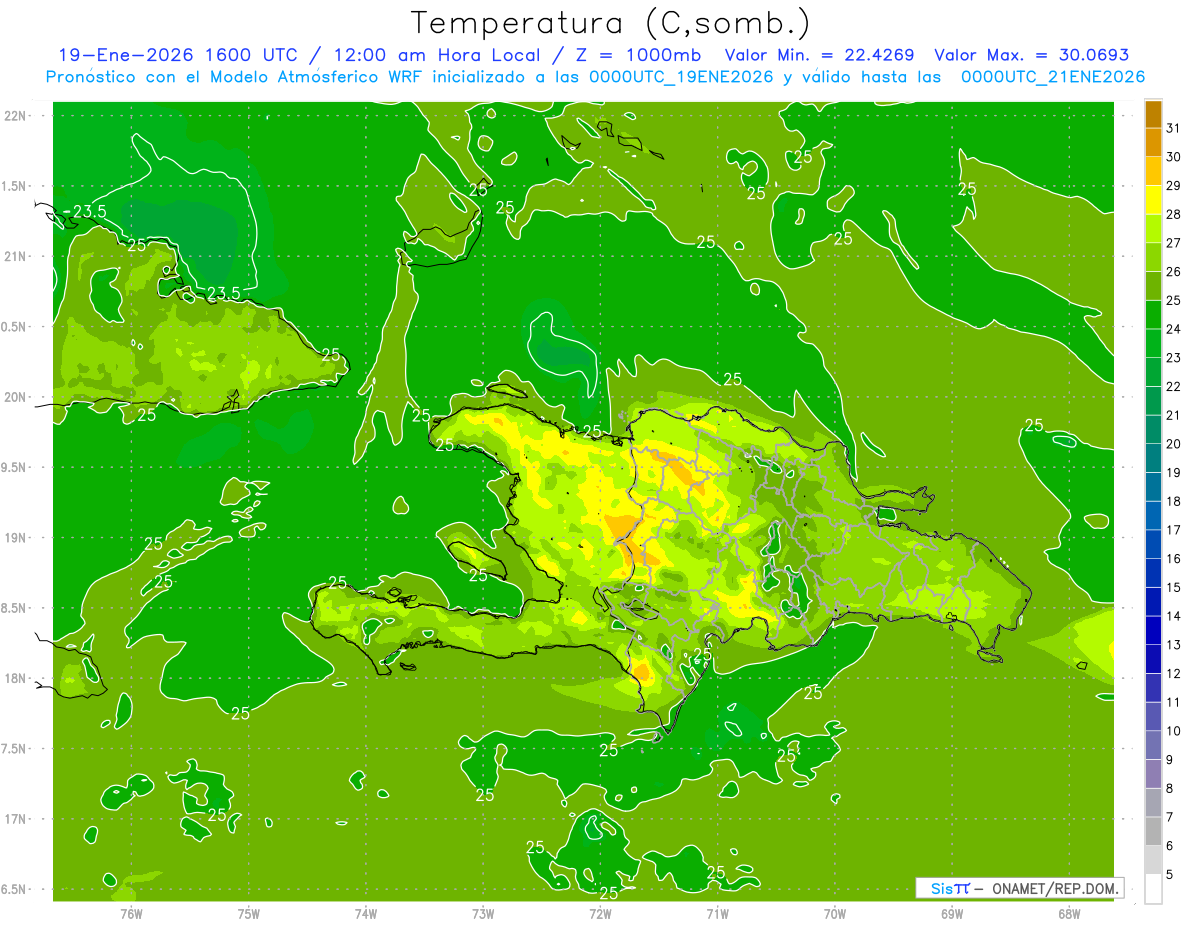Click the legend scale value 28
1200x927 pixels.
coord(1173,214)
